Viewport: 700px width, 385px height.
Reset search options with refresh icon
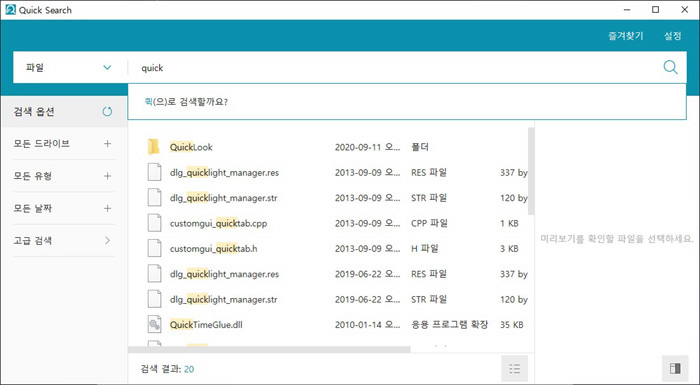(107, 112)
